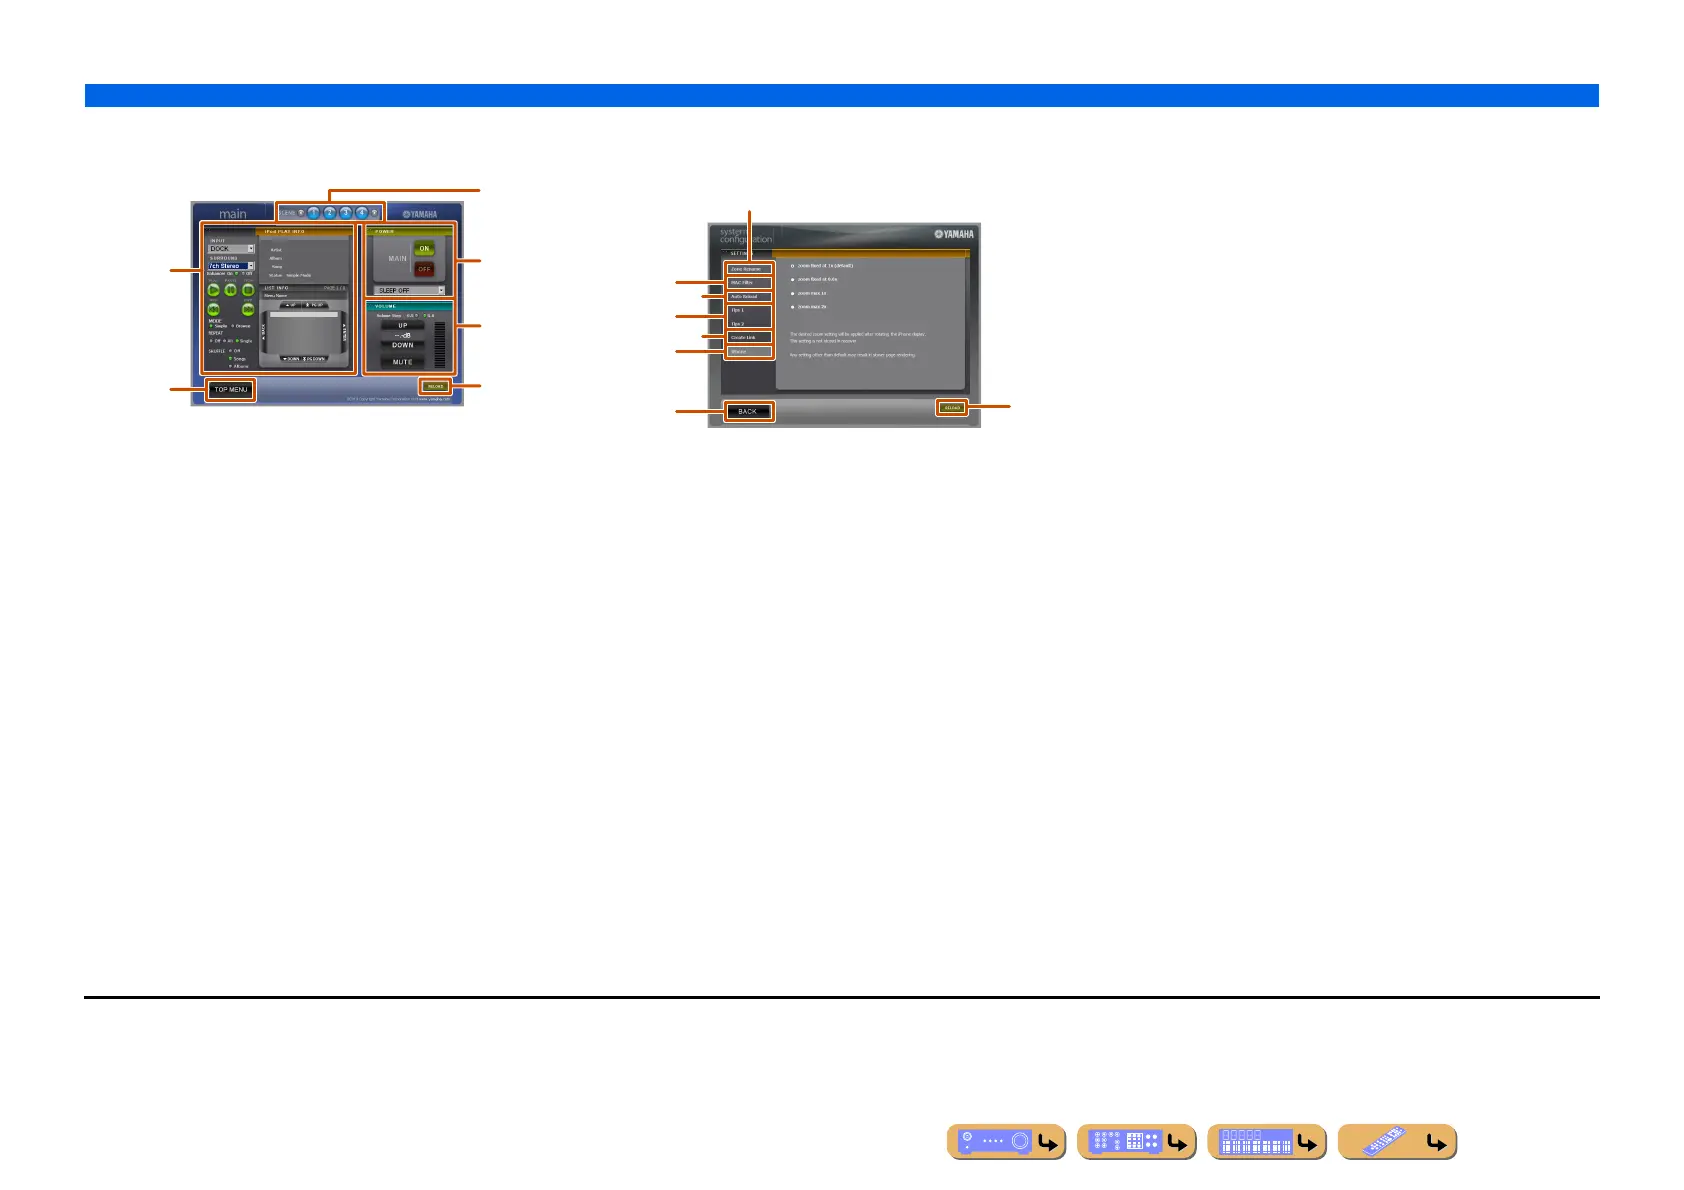1684x1190 pixels.
Task: Open the SLEEP OFF dropdown
Action: click(x=409, y=290)
